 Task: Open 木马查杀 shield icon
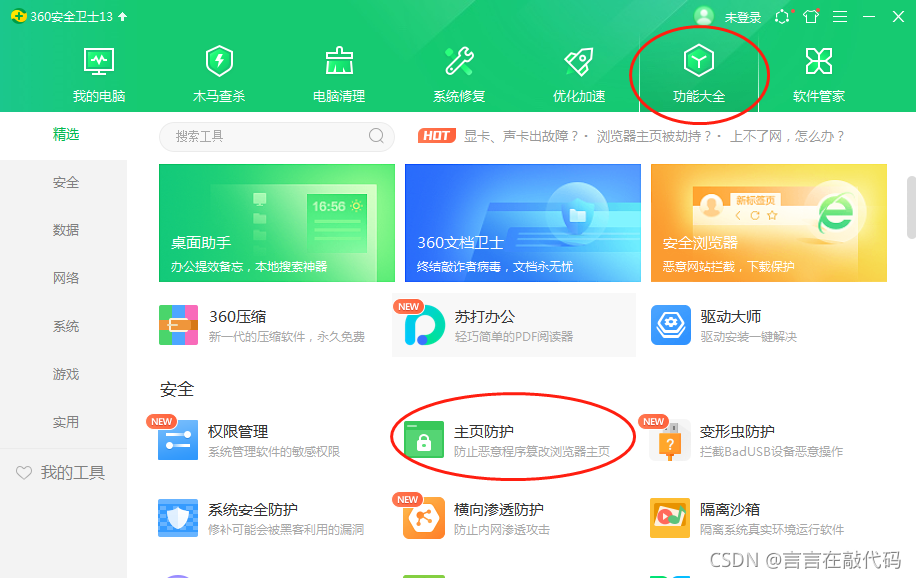[x=219, y=61]
